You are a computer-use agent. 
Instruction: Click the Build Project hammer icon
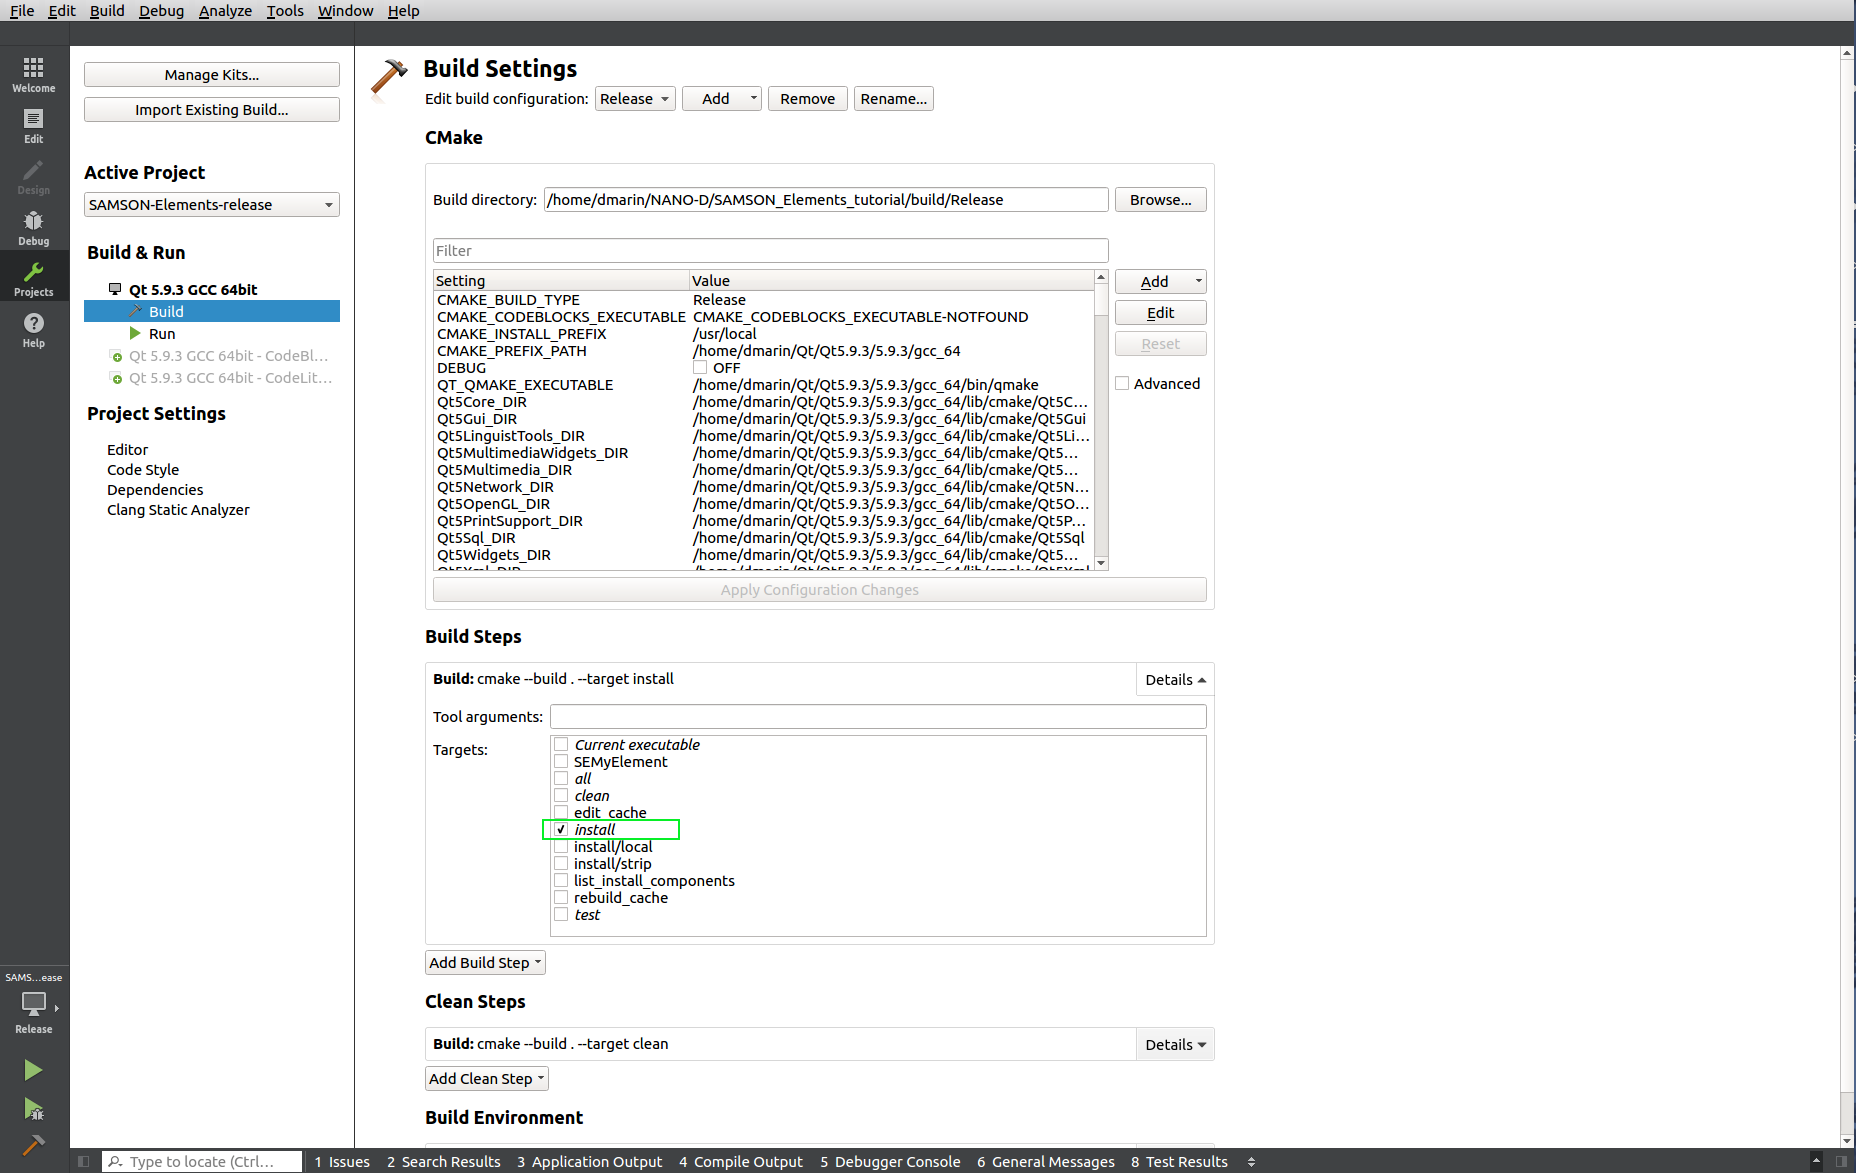coord(33,1145)
